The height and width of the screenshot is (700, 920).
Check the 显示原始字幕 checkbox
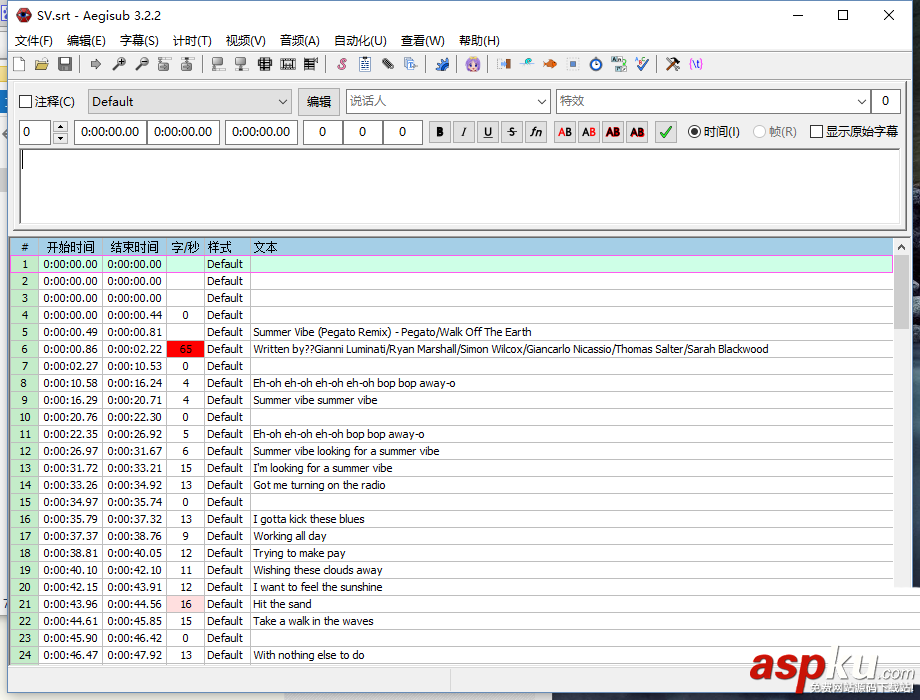pos(817,132)
